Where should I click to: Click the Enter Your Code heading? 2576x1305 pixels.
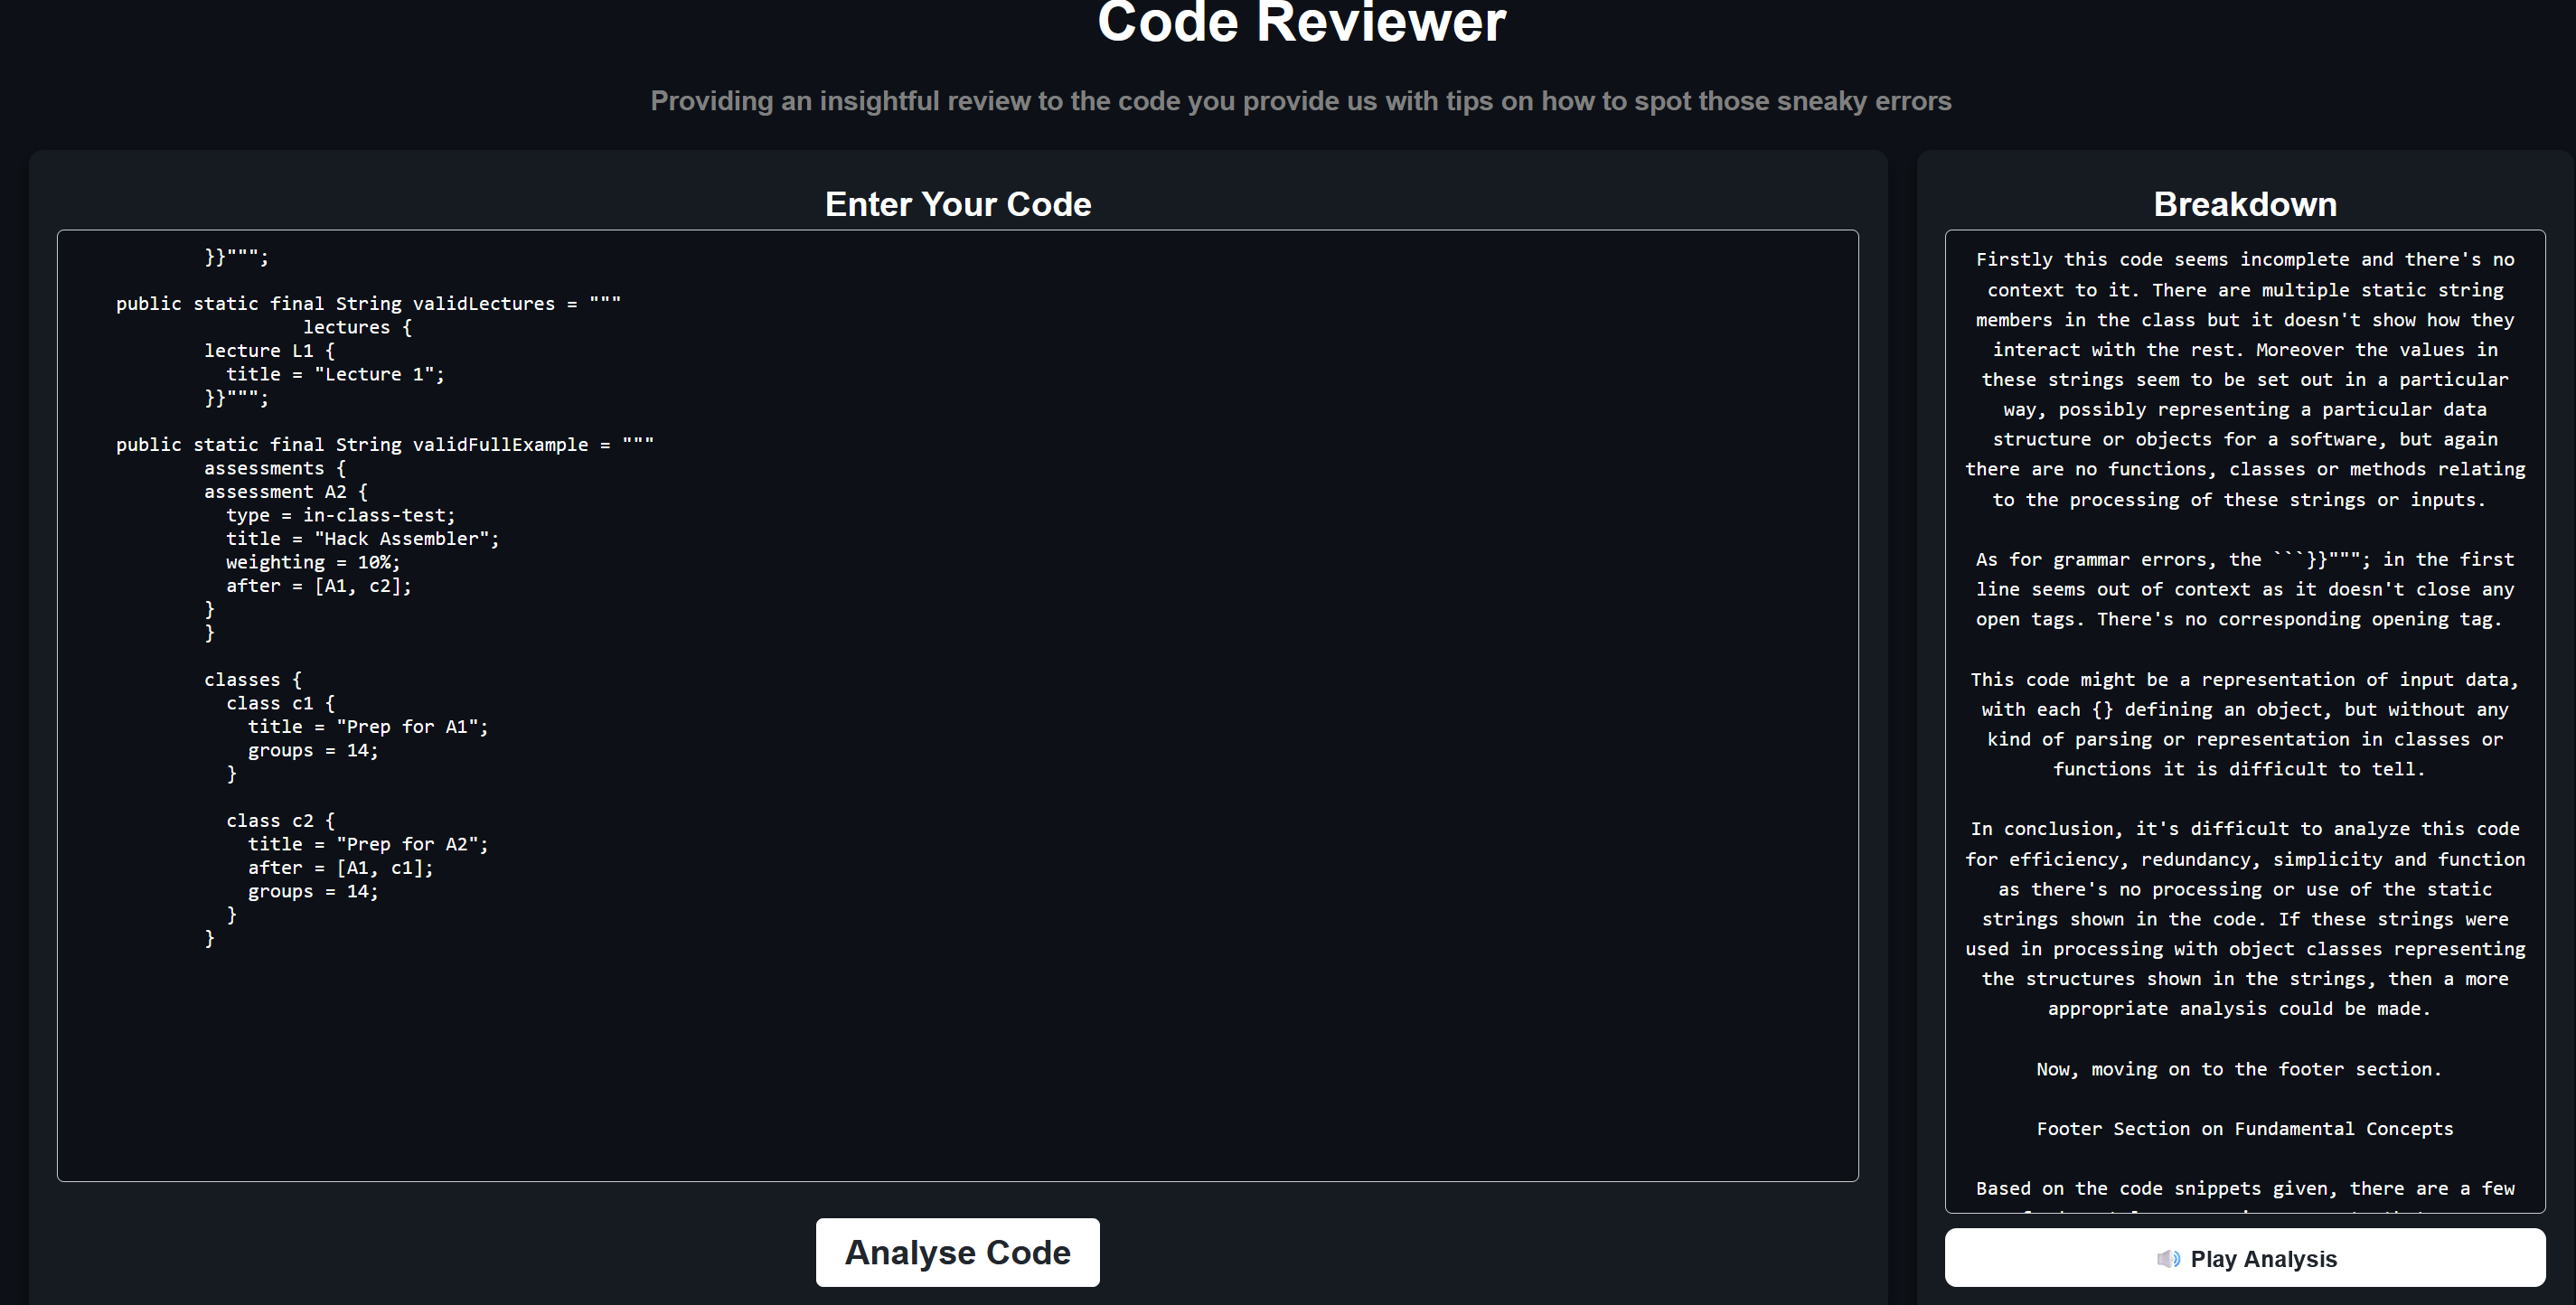pos(957,204)
